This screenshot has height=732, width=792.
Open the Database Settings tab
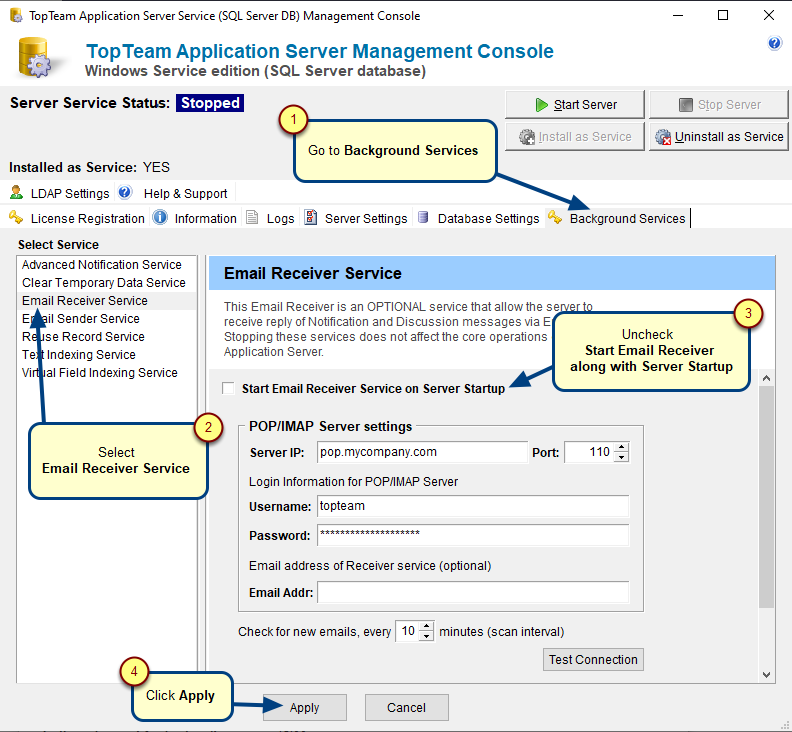[x=479, y=218]
